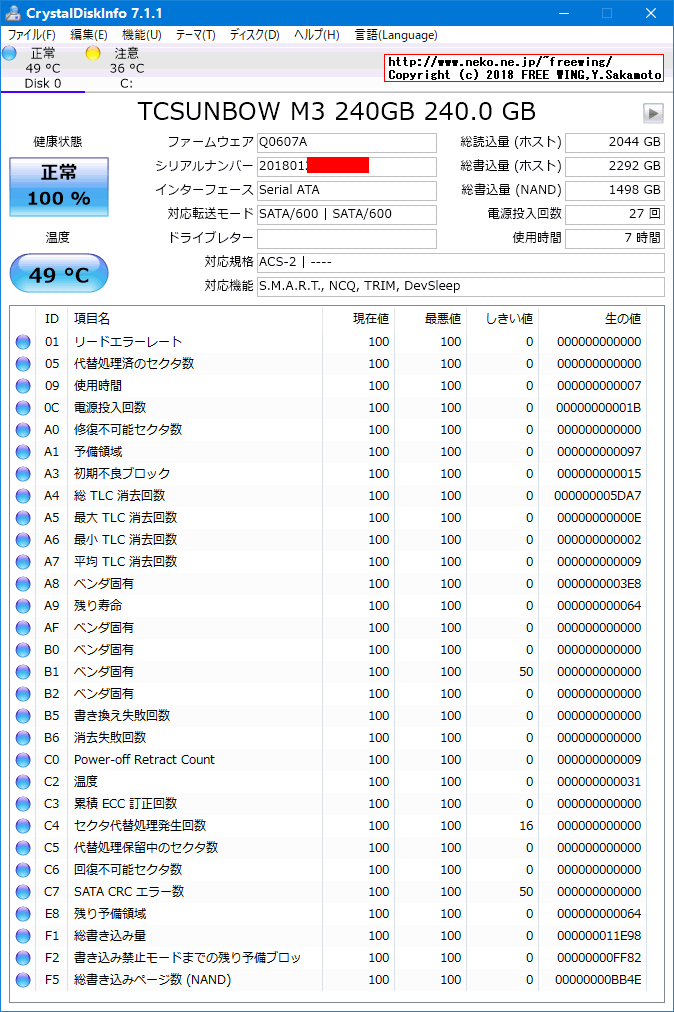674x1012 pixels.
Task: Click the row name 書き込み禁止モードまでの残り予備ブロッ
Action: tap(187, 958)
